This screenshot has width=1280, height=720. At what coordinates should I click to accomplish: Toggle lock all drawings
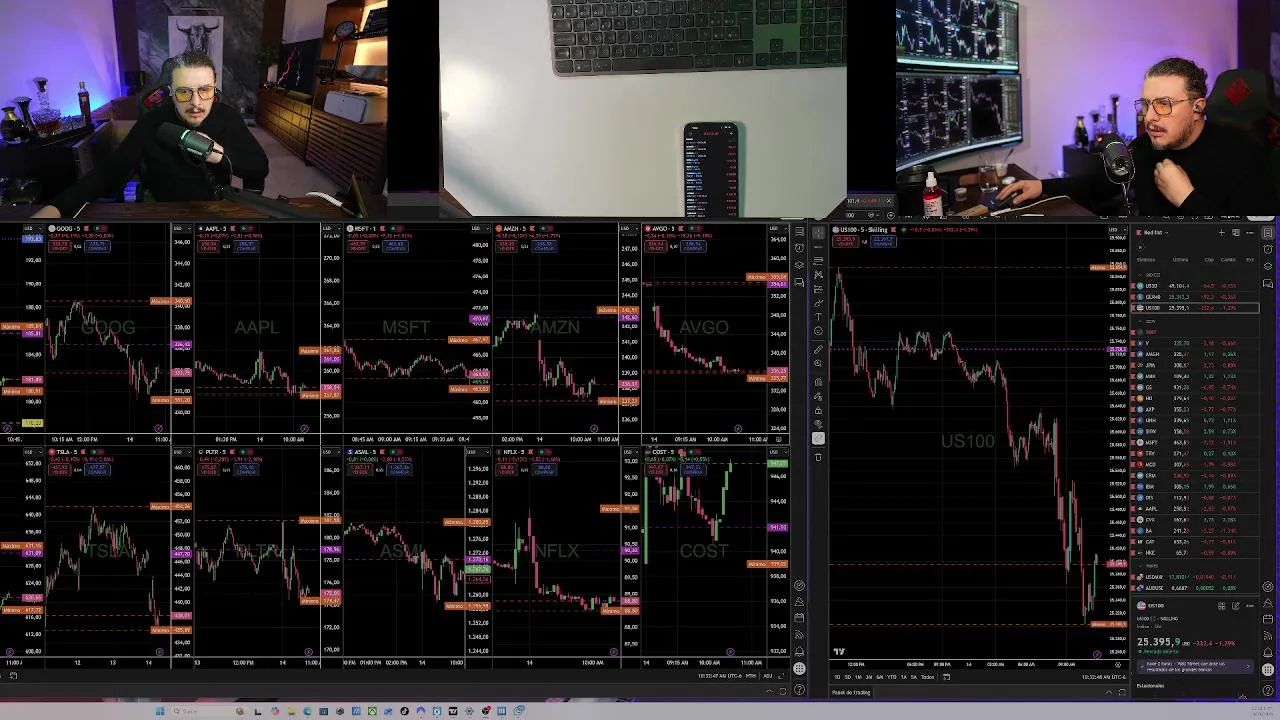coord(818,410)
